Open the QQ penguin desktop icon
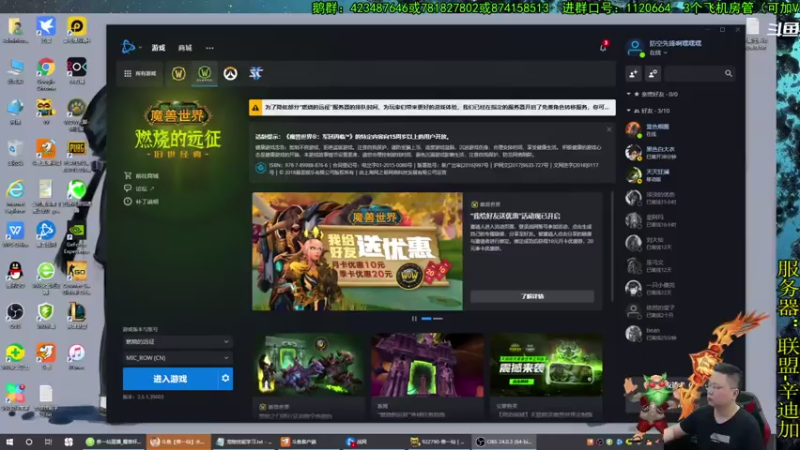The width and height of the screenshot is (800, 450). tap(15, 276)
